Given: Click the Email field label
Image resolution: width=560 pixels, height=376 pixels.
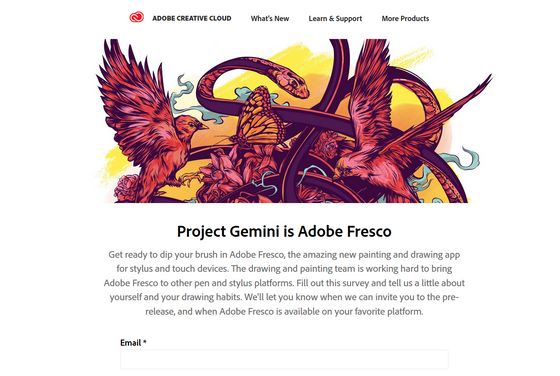Looking at the screenshot, I should [130, 343].
